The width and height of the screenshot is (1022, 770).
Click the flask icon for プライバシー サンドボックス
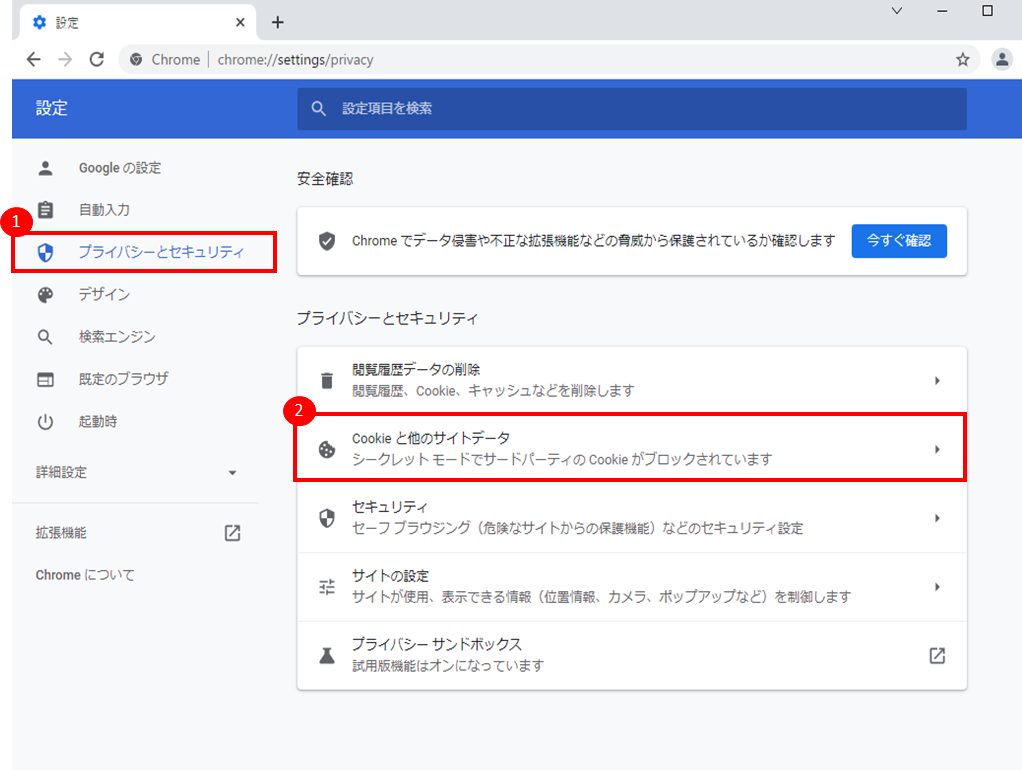coord(327,655)
